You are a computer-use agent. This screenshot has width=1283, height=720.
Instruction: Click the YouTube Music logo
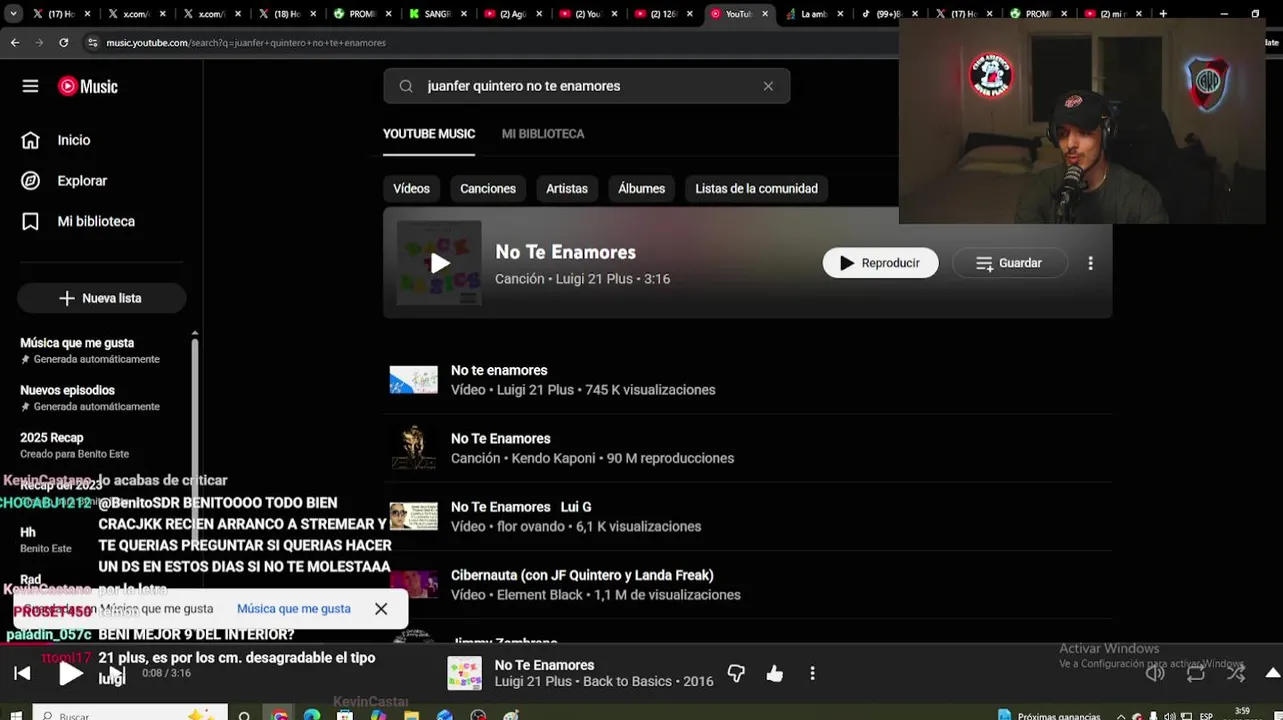tap(88, 86)
